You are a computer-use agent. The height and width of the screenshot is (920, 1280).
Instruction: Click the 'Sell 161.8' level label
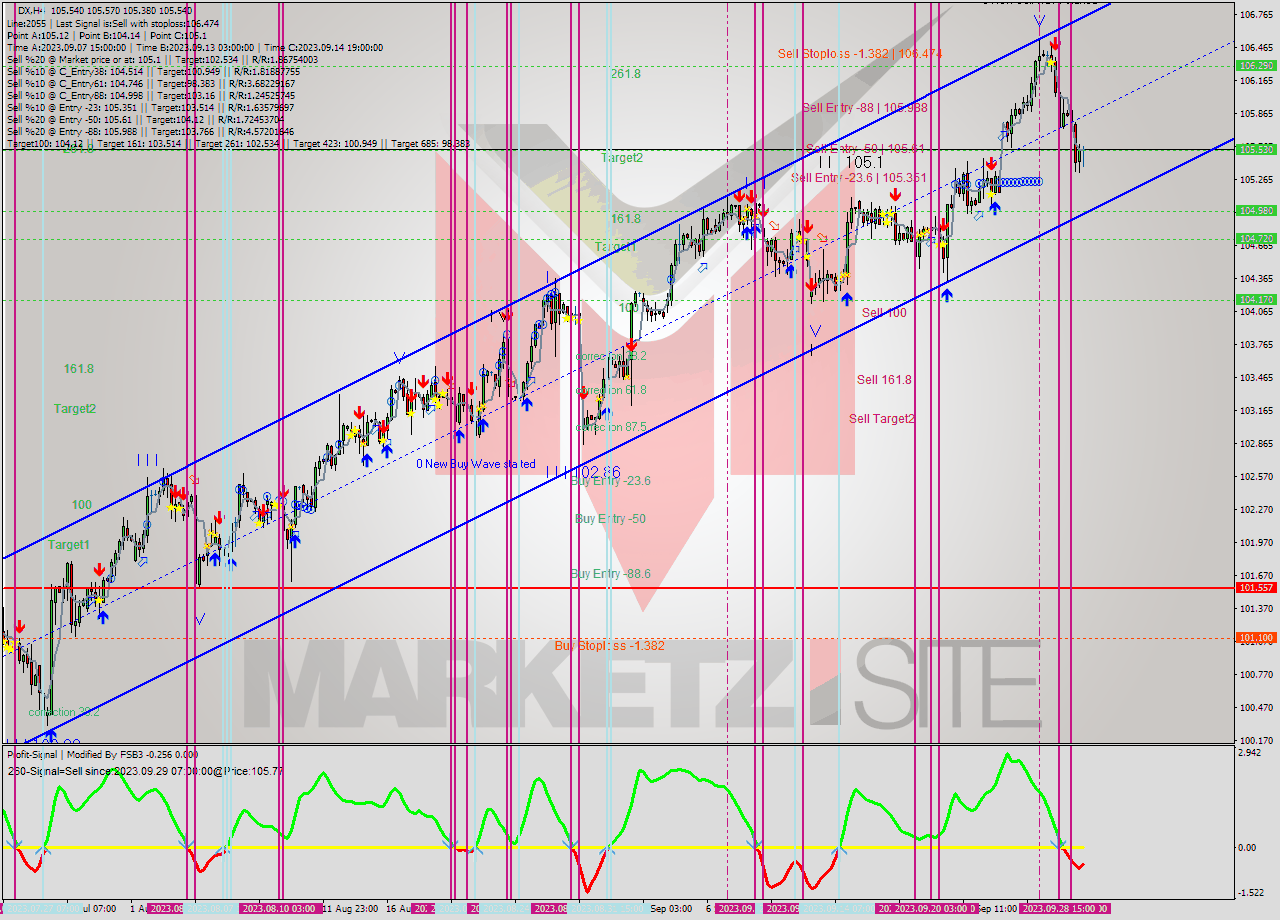pos(884,380)
